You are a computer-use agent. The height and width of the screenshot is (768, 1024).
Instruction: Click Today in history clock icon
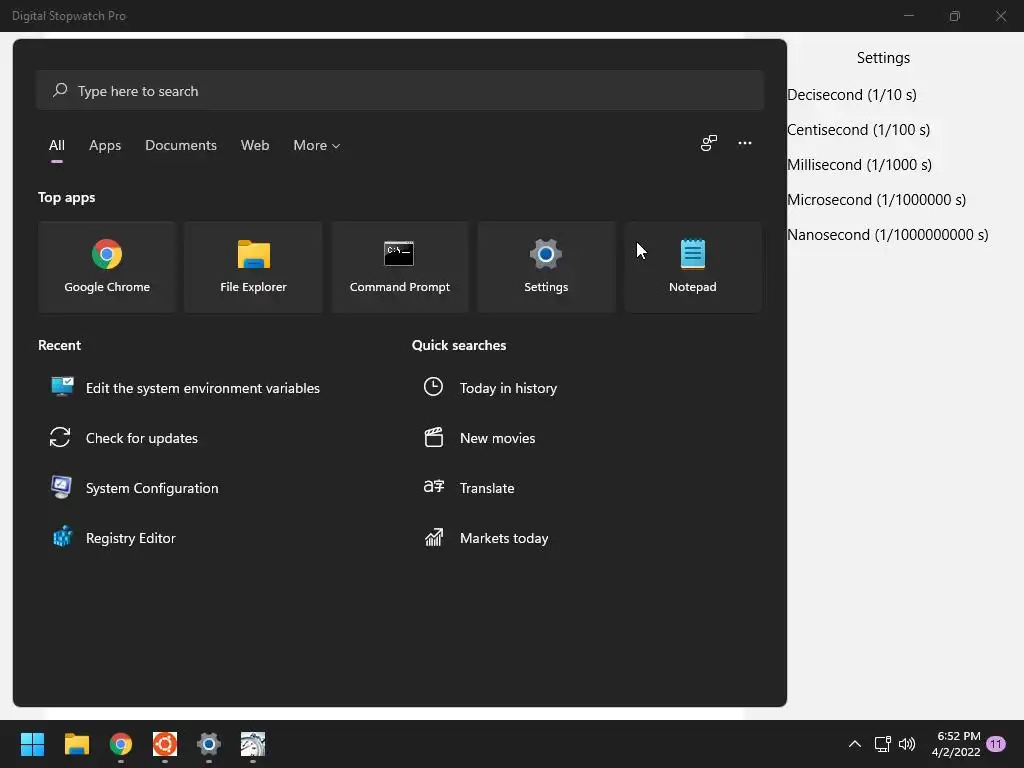pos(433,387)
